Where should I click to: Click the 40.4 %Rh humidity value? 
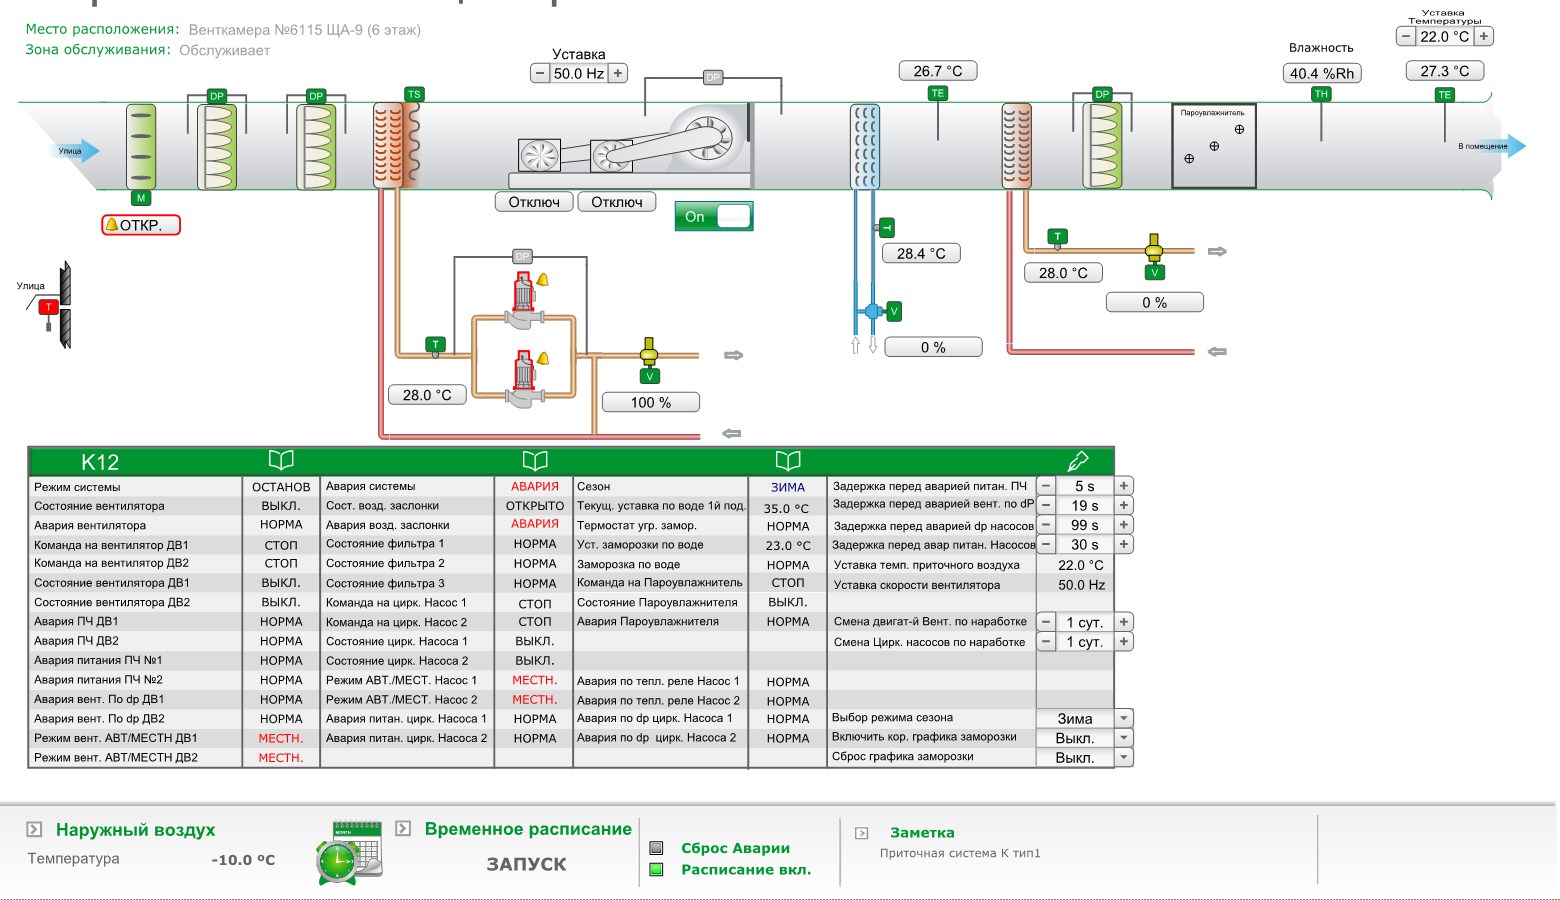1322,73
